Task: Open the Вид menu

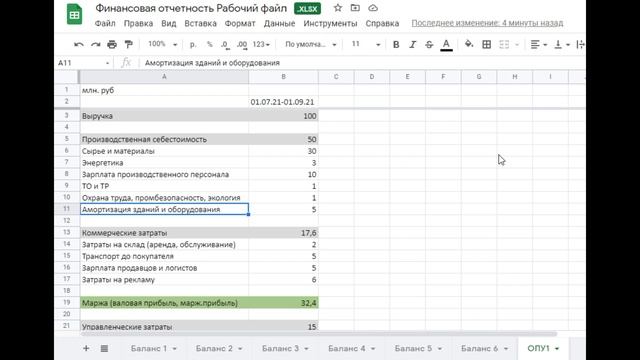Action: point(169,23)
